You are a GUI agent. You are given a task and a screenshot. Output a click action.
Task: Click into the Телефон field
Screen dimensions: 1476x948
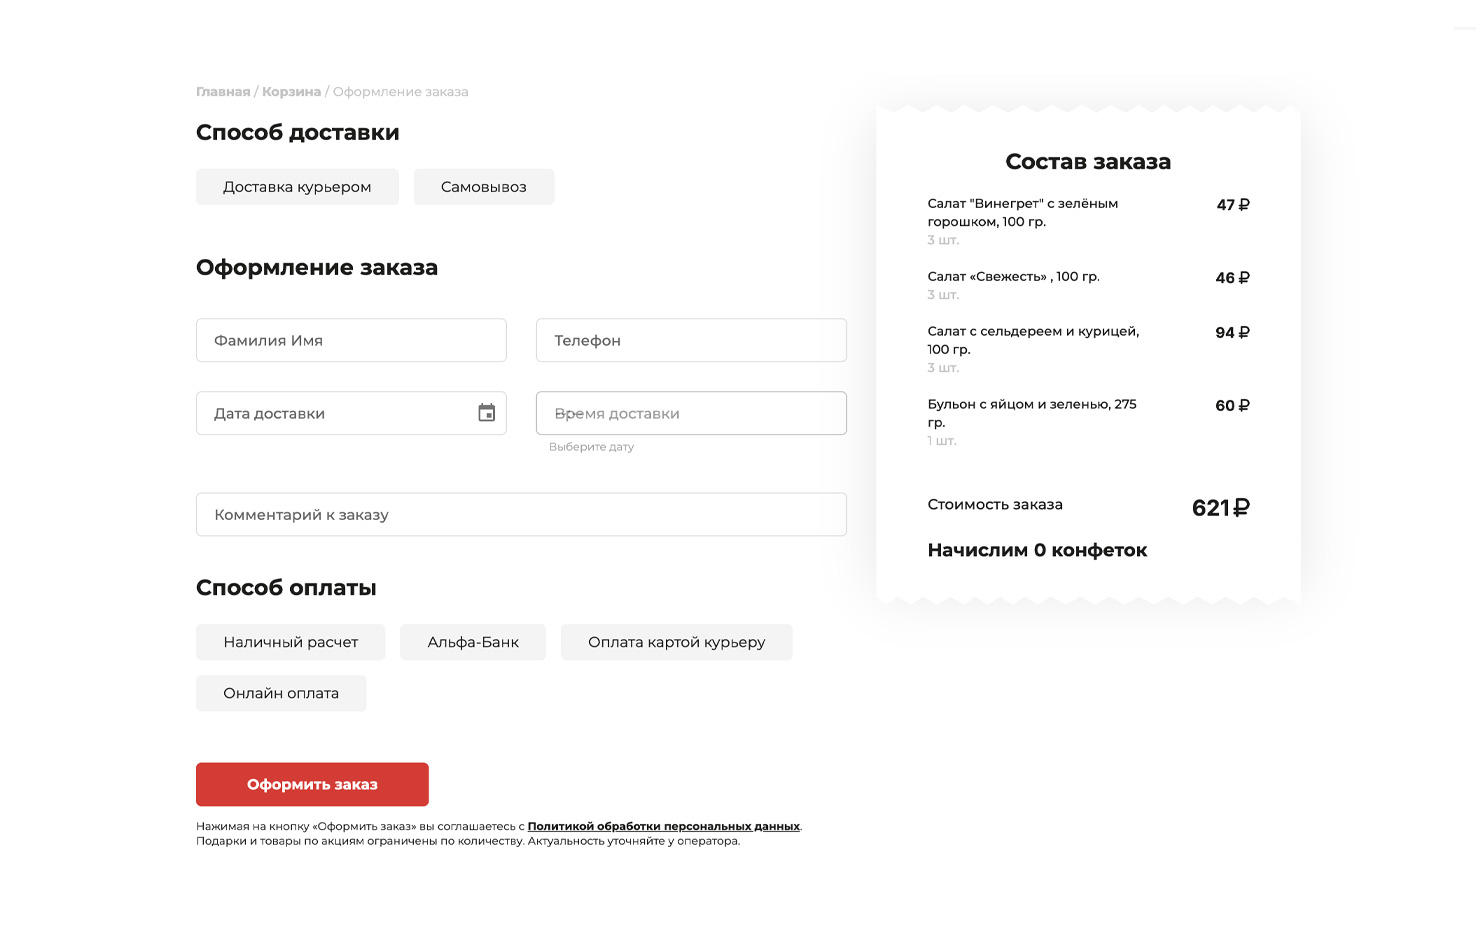[x=691, y=340]
